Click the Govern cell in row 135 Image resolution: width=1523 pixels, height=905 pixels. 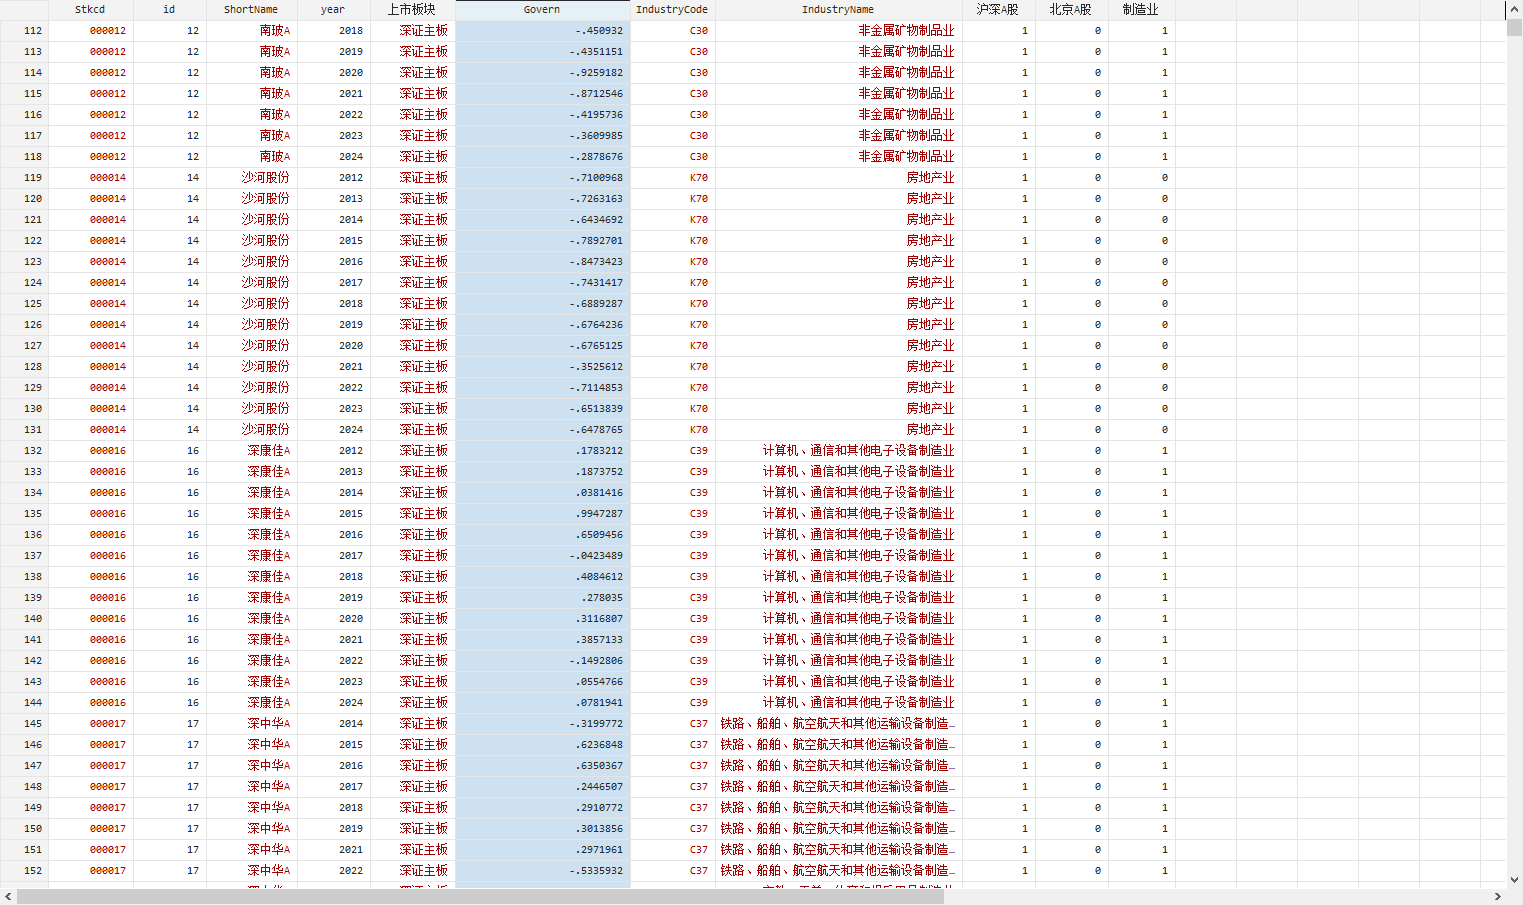(542, 514)
